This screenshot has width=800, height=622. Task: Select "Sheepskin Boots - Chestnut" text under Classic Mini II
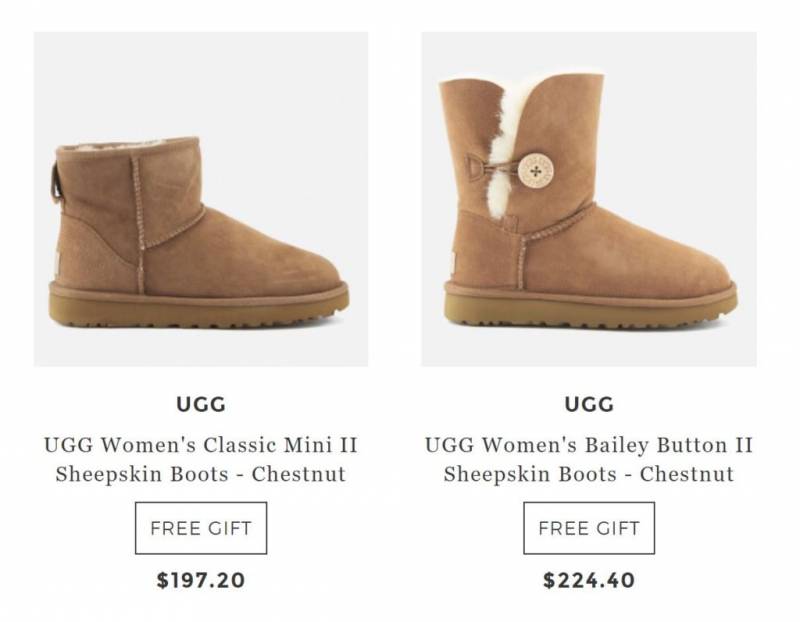[x=200, y=474]
